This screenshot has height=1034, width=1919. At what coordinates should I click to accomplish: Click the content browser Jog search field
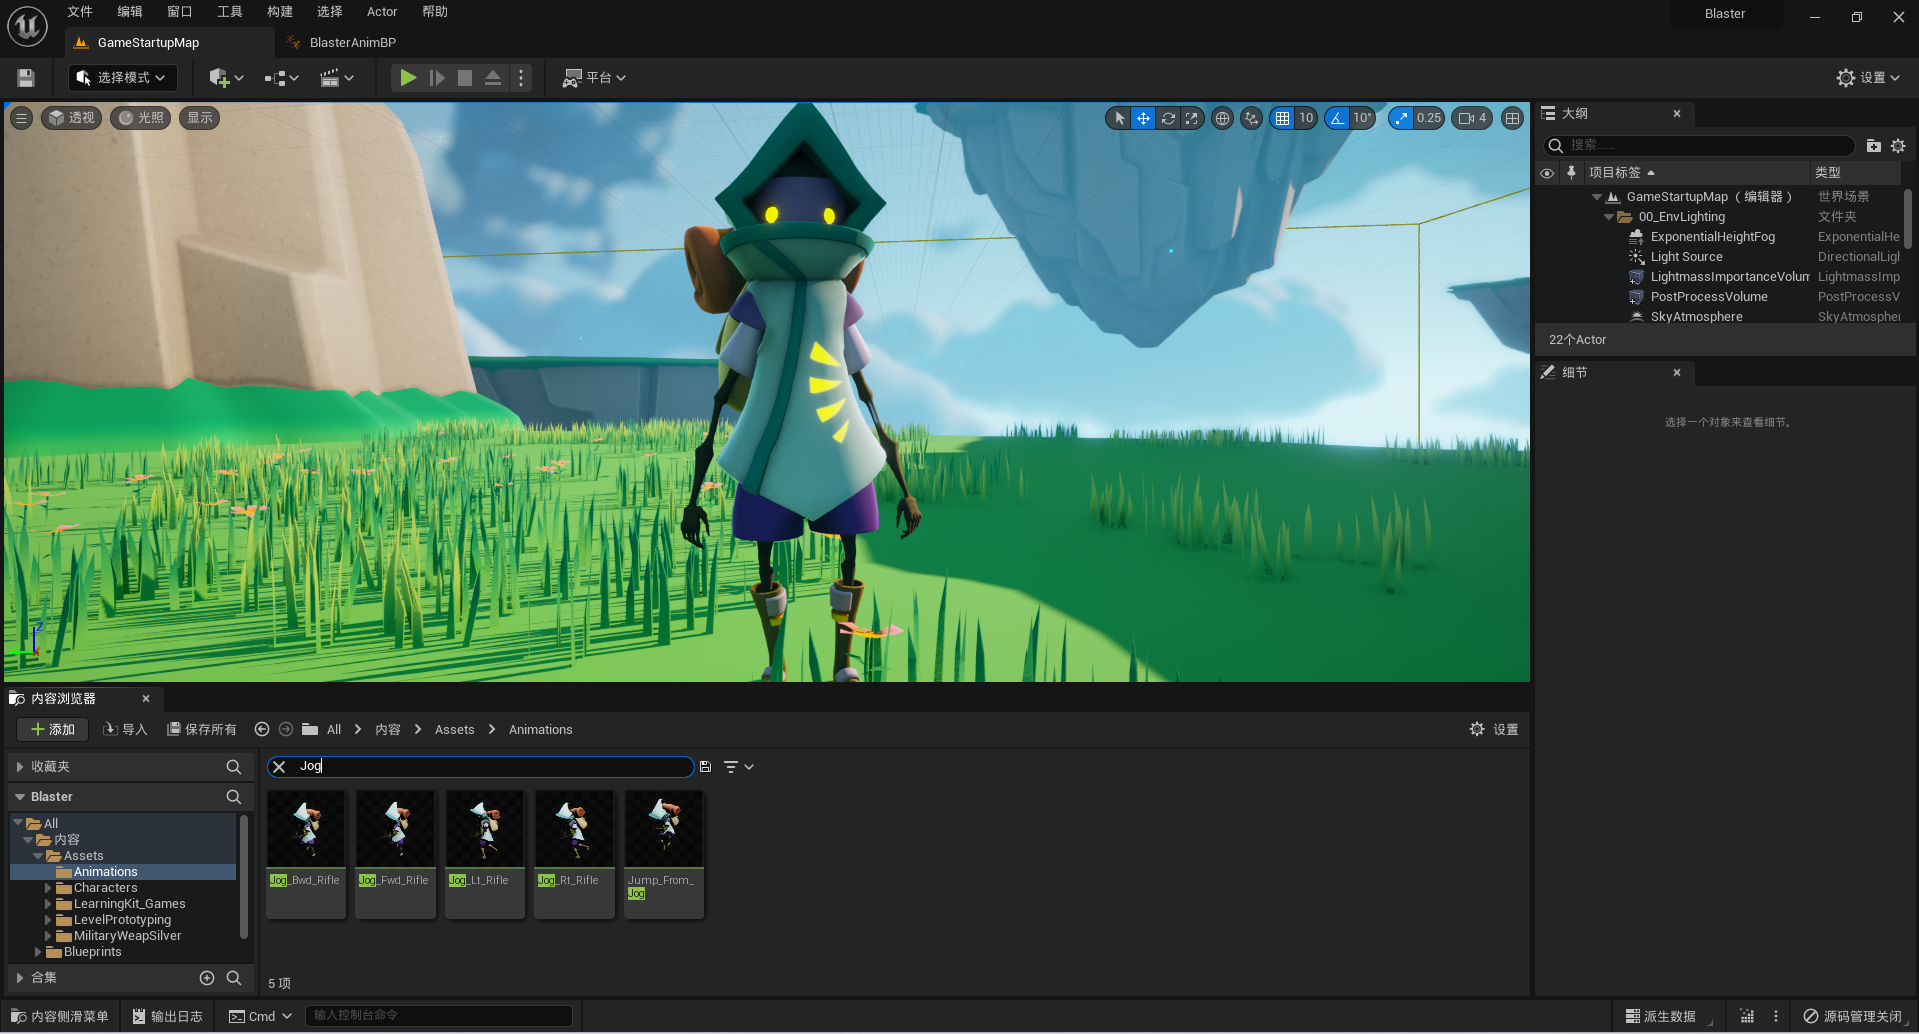click(x=480, y=767)
